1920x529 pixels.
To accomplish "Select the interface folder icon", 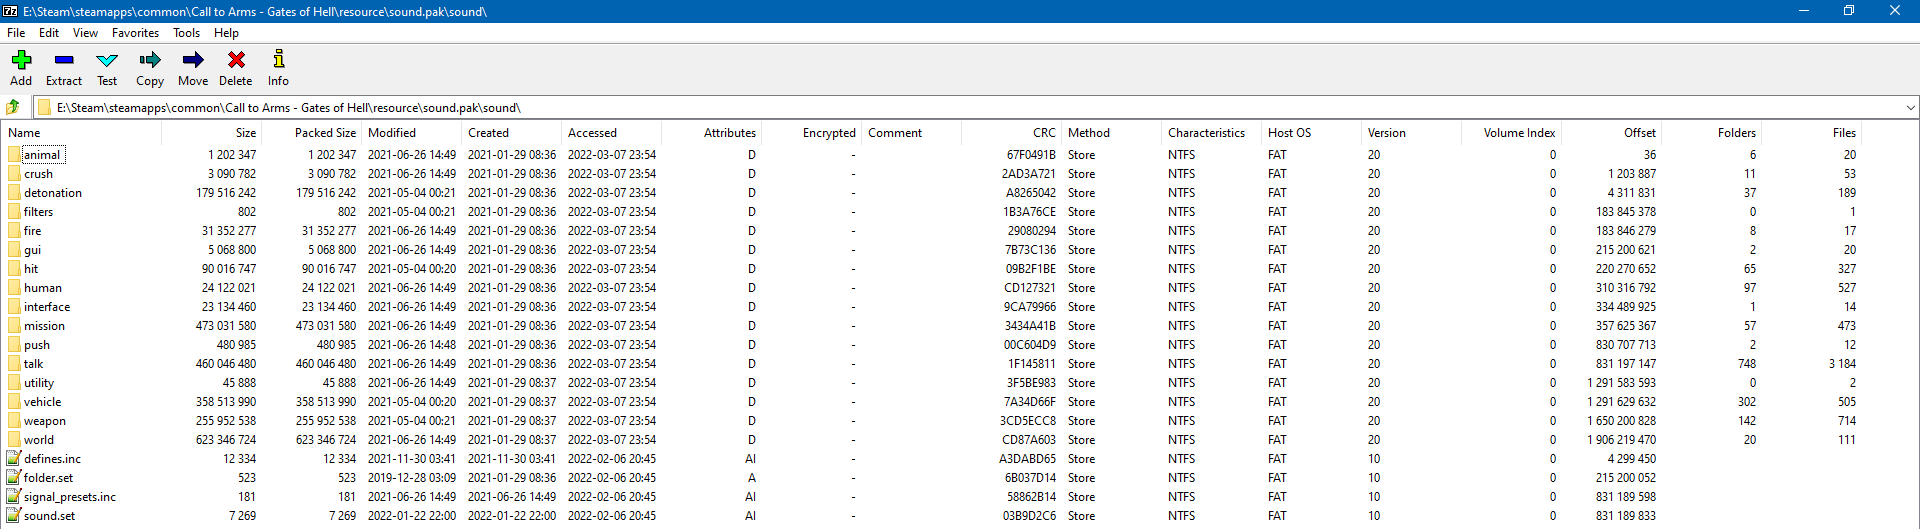I will point(14,306).
